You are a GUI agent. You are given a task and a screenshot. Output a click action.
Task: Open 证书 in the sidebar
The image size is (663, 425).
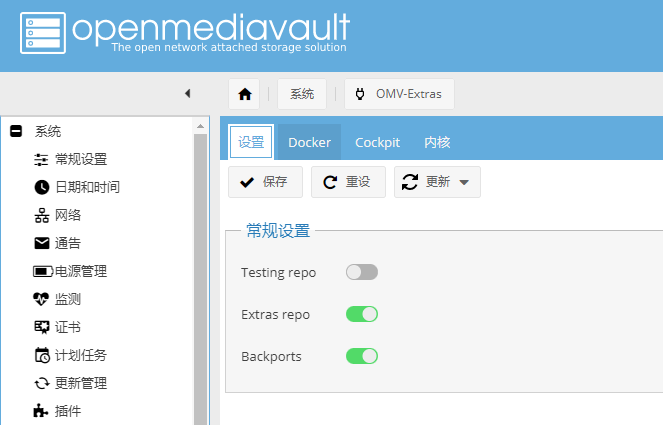(x=68, y=327)
